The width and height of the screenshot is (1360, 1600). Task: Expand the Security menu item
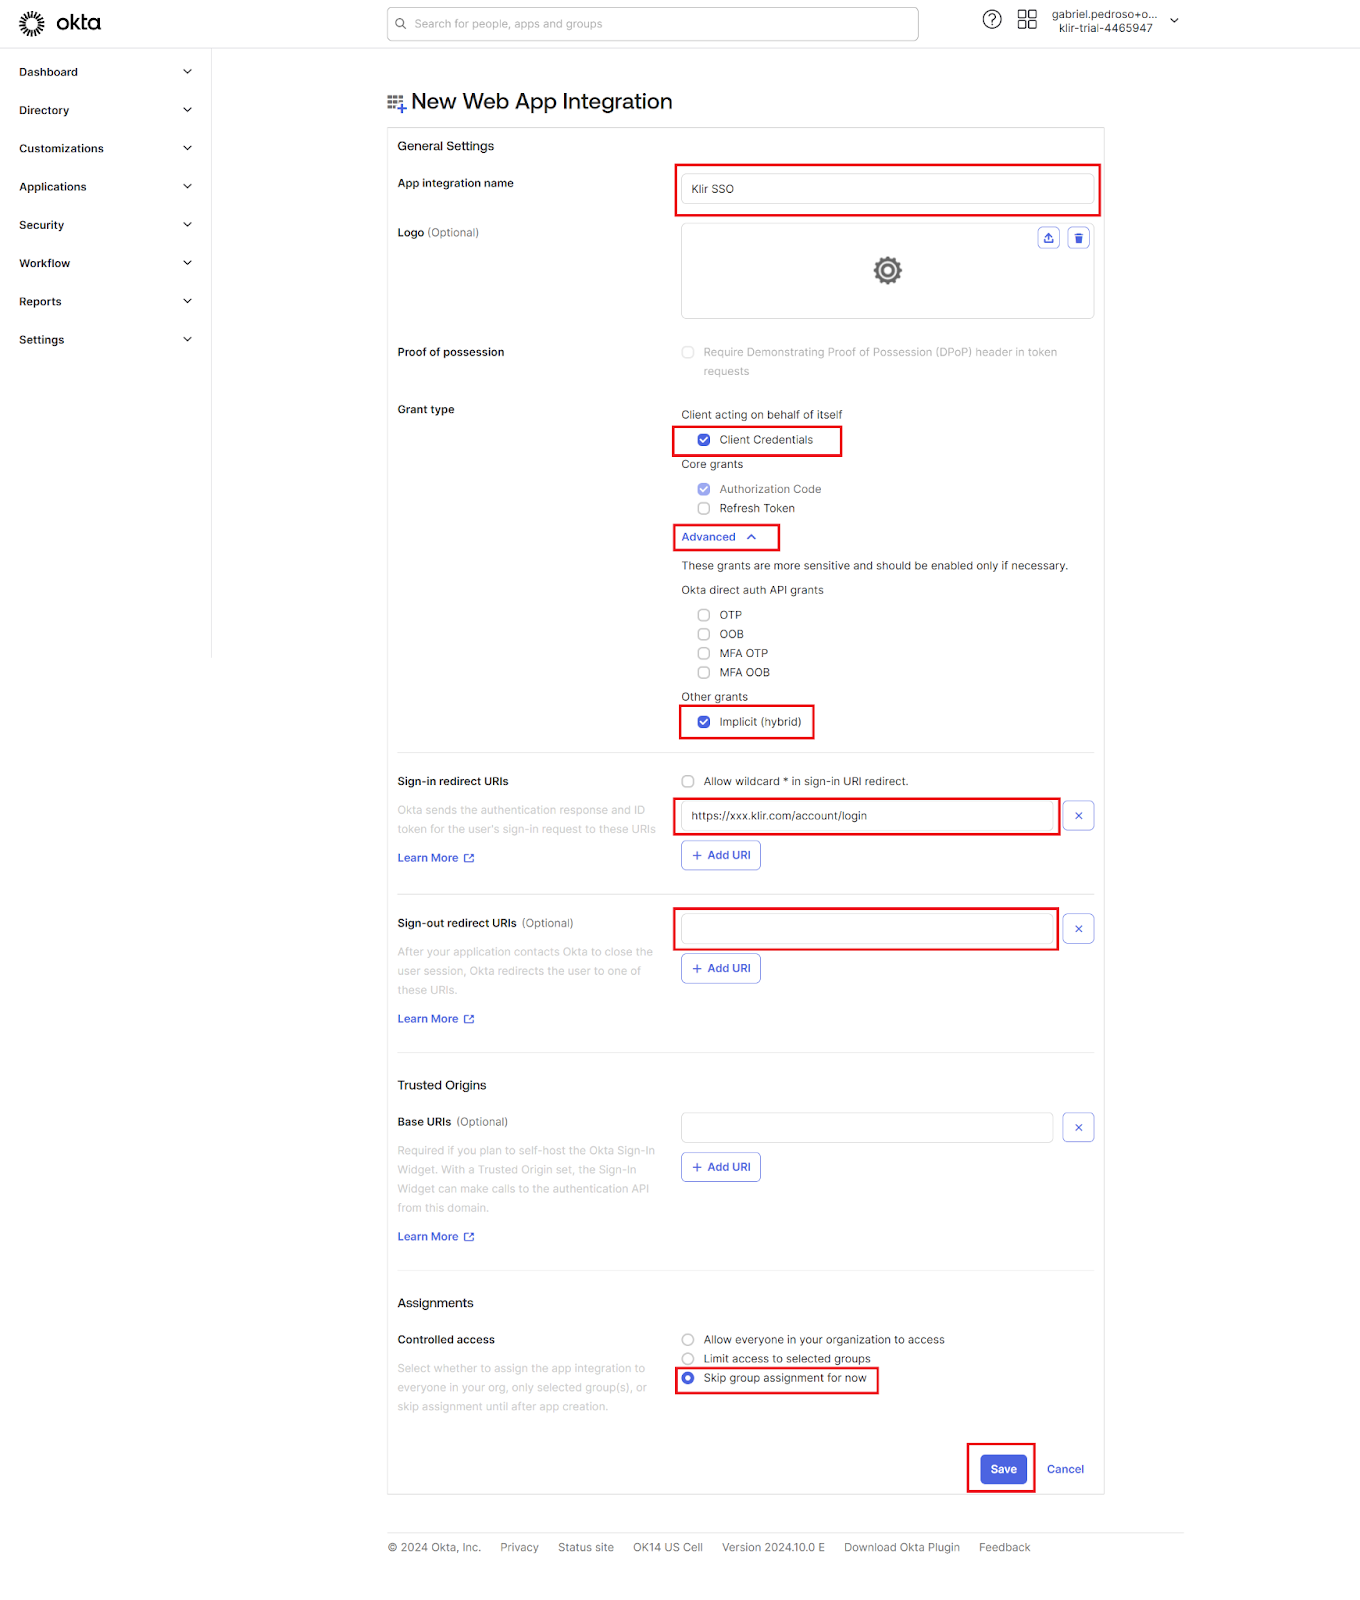104,225
